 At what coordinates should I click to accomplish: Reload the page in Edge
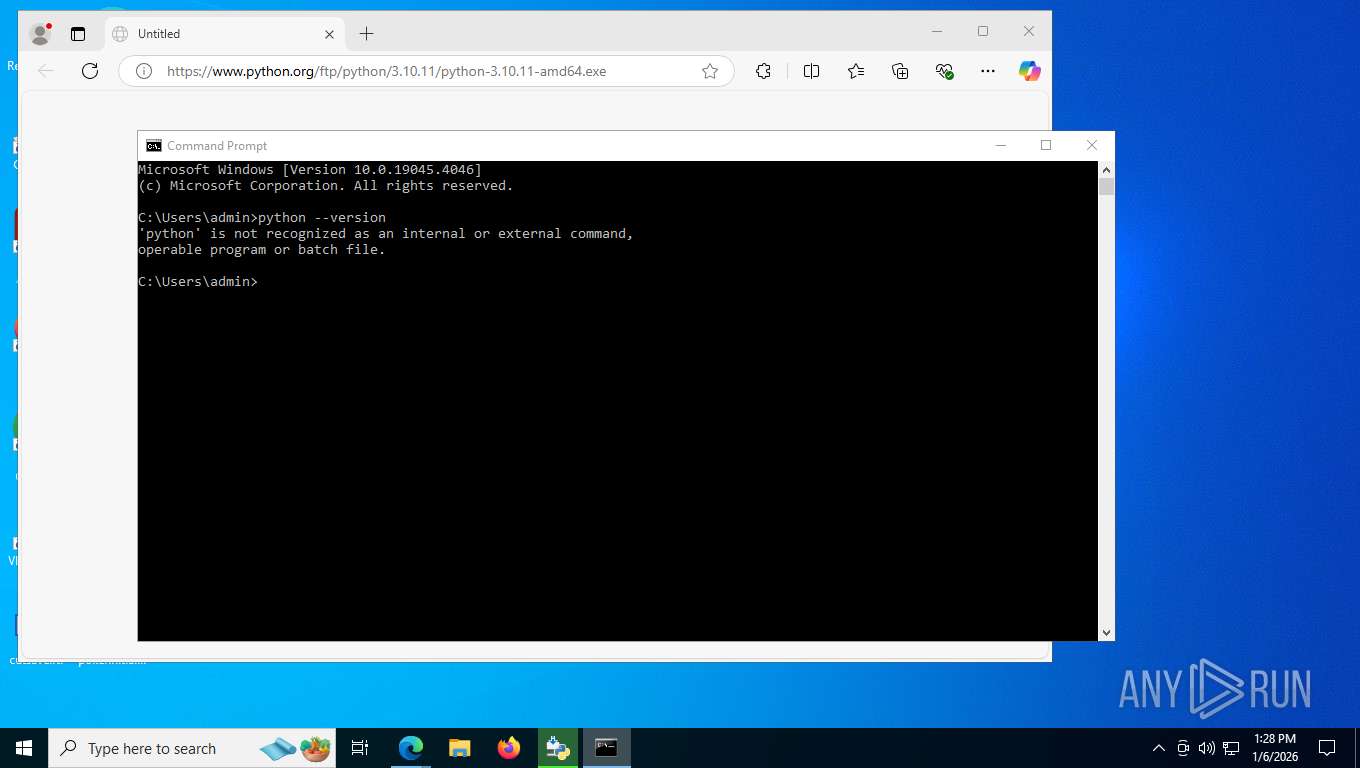90,71
